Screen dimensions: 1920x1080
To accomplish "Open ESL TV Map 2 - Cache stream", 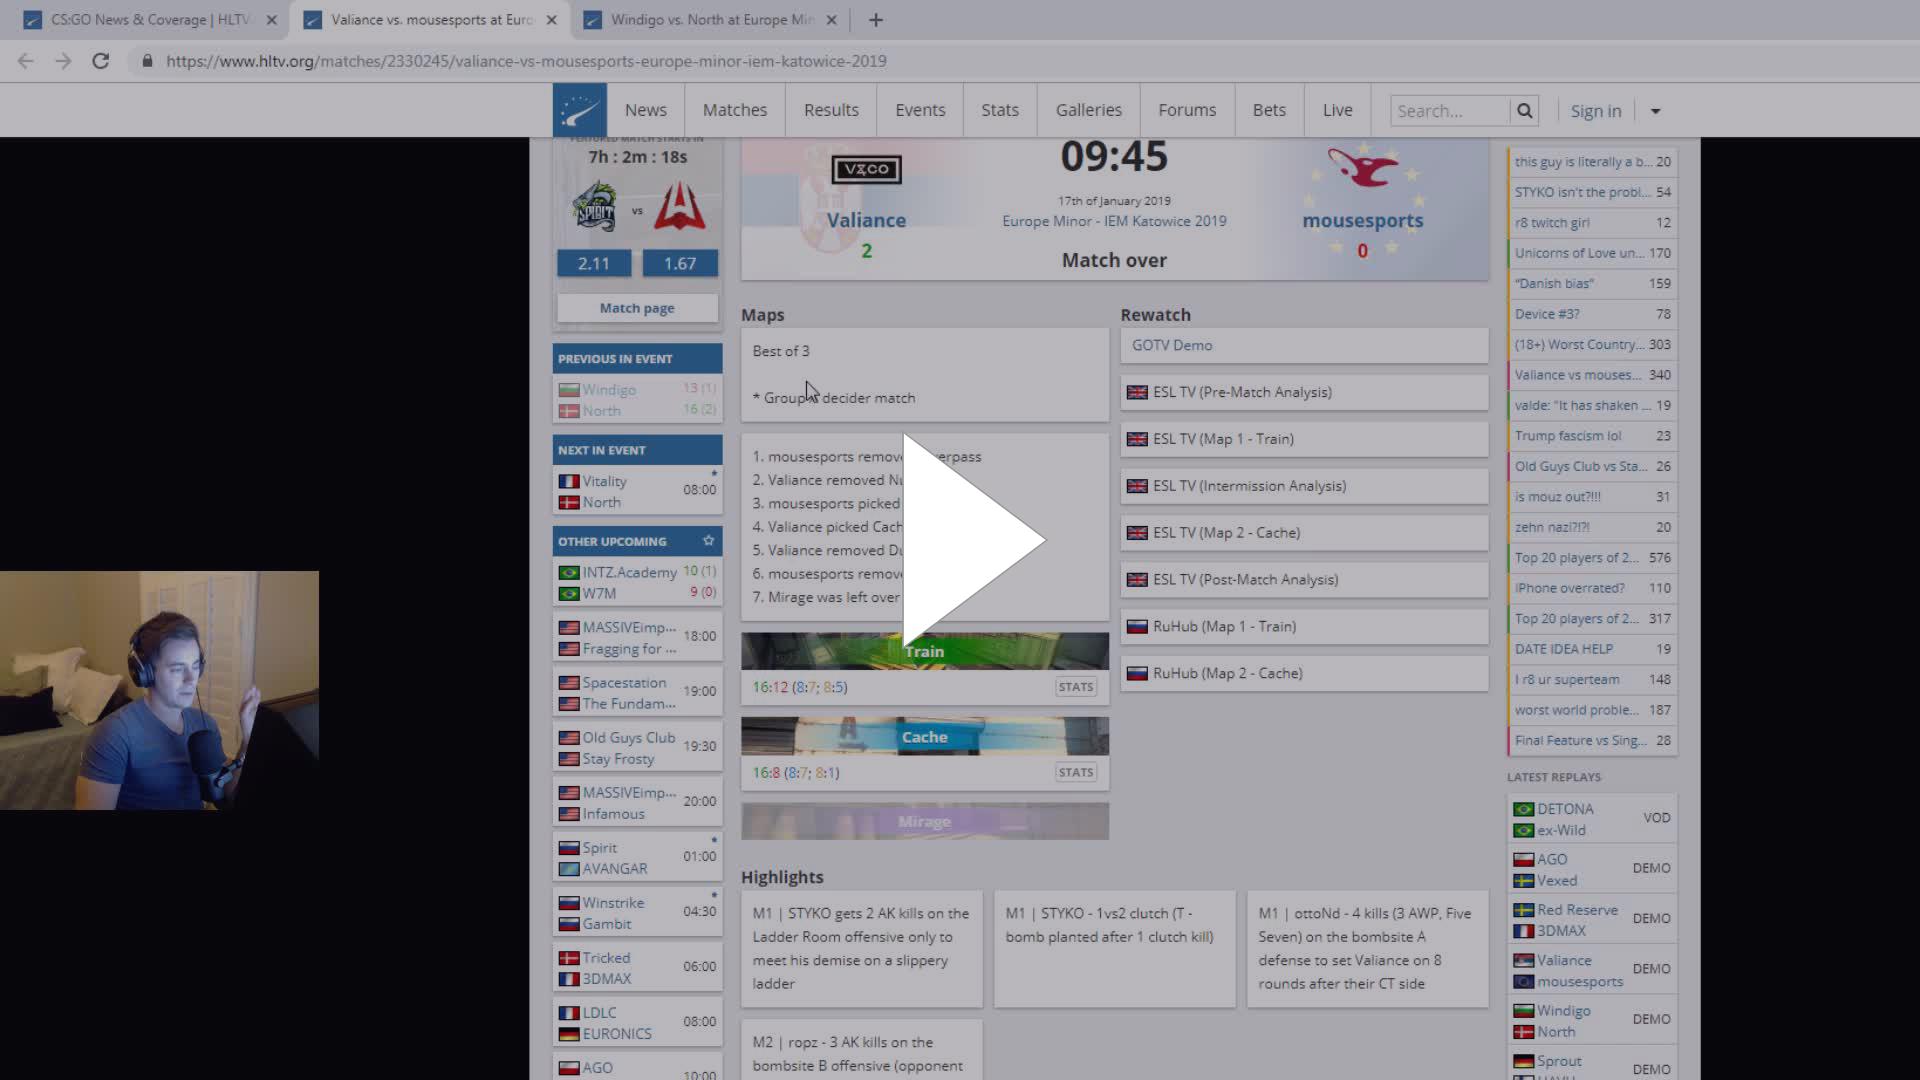I will tap(1226, 533).
